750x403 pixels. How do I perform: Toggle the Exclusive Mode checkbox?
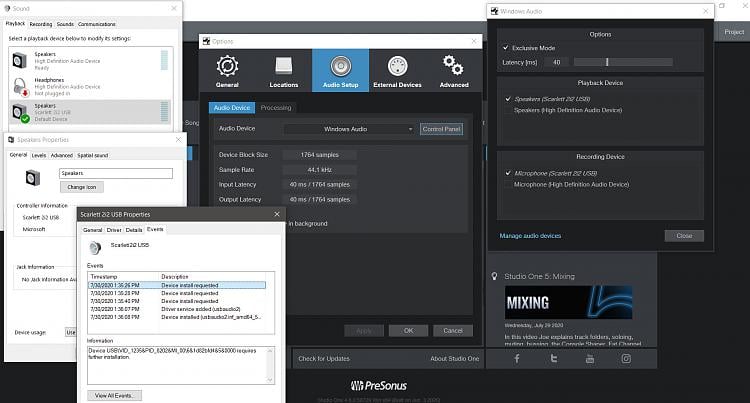pos(506,47)
